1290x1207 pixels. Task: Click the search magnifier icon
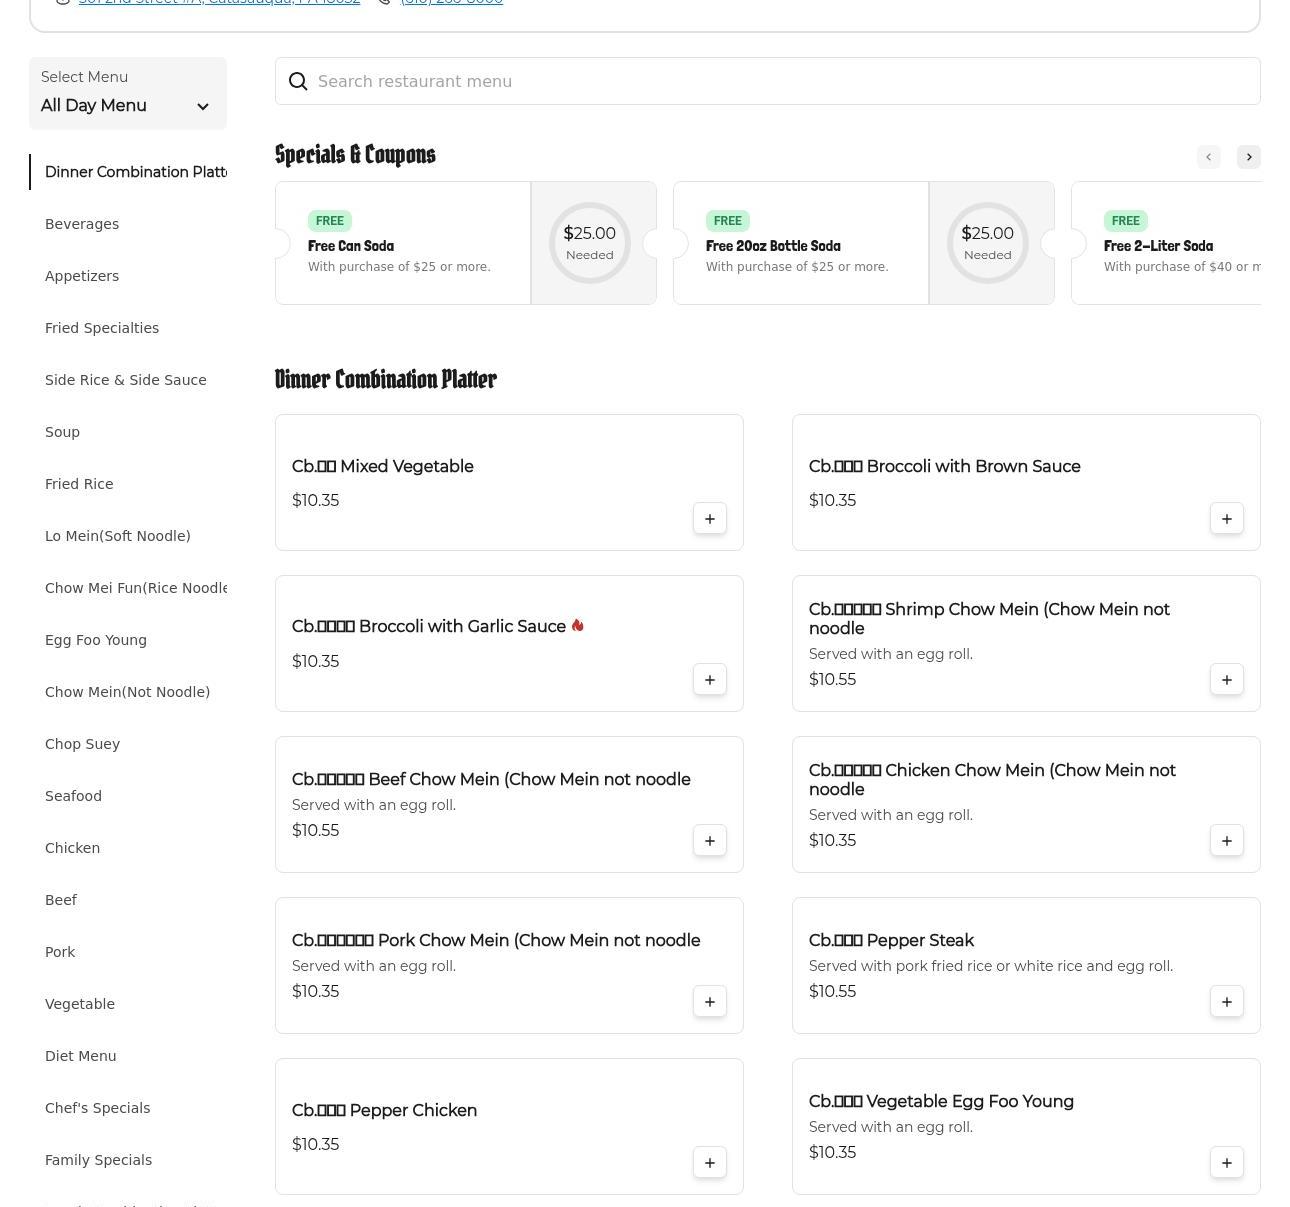click(298, 82)
